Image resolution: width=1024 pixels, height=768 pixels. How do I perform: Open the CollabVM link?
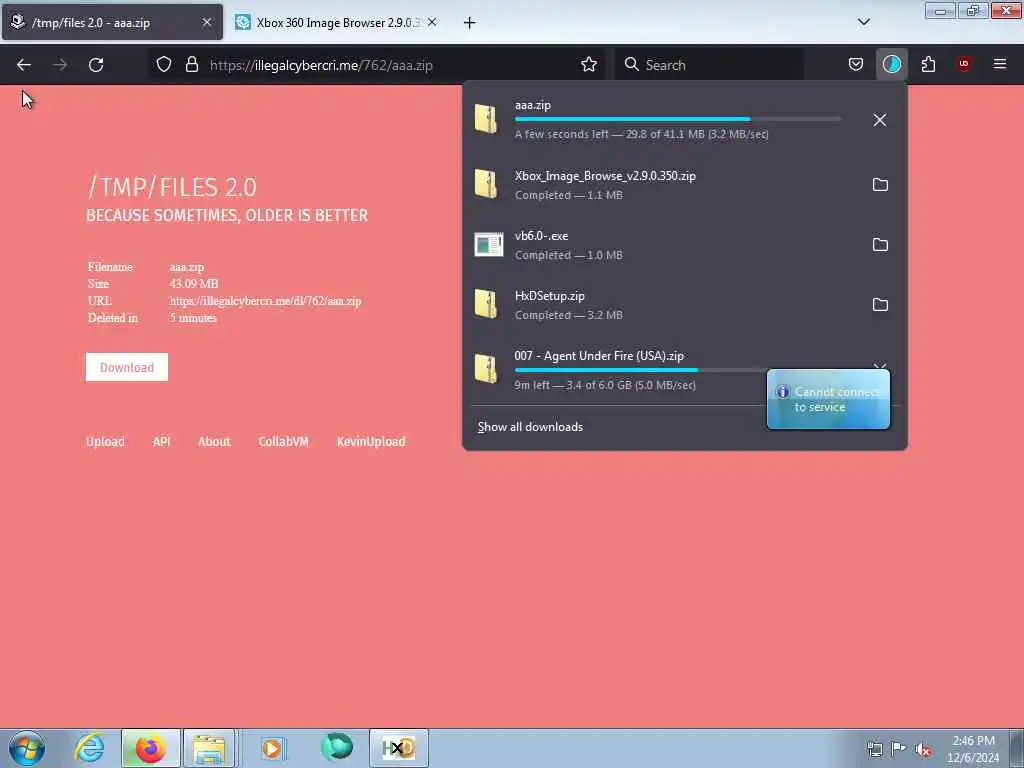point(283,441)
